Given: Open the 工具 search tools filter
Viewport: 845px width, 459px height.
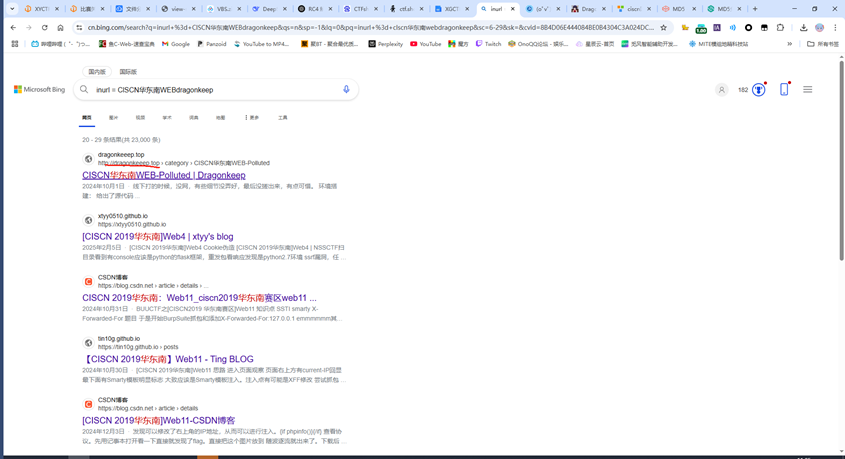Looking at the screenshot, I should tap(283, 118).
